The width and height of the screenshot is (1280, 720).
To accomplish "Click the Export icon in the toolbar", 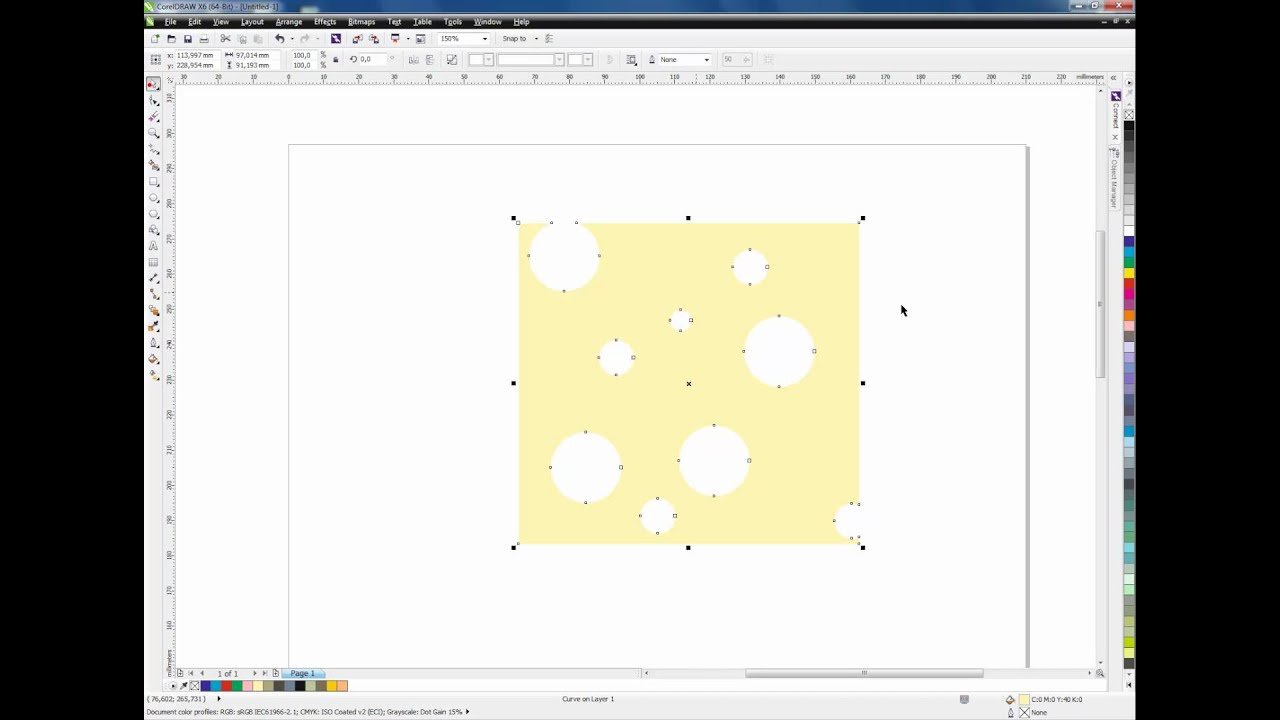I will tap(374, 39).
